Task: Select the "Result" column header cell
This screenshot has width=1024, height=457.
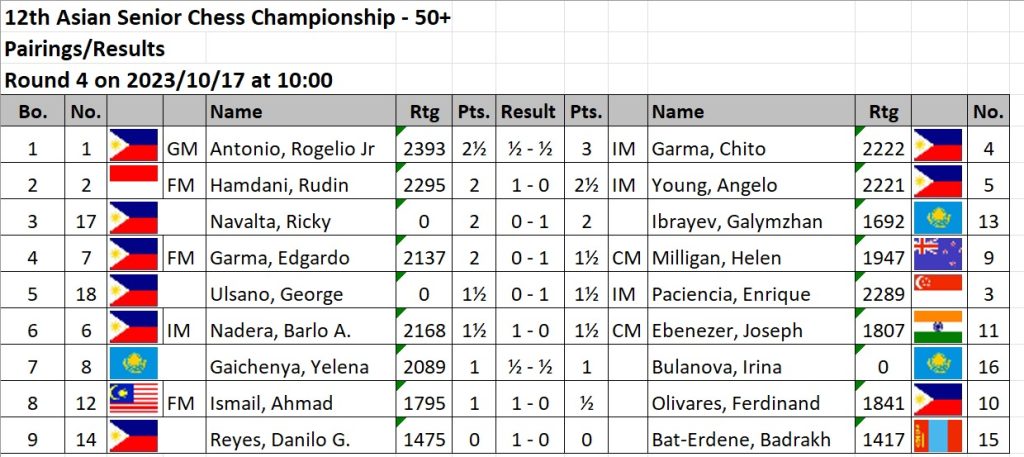Action: click(528, 112)
